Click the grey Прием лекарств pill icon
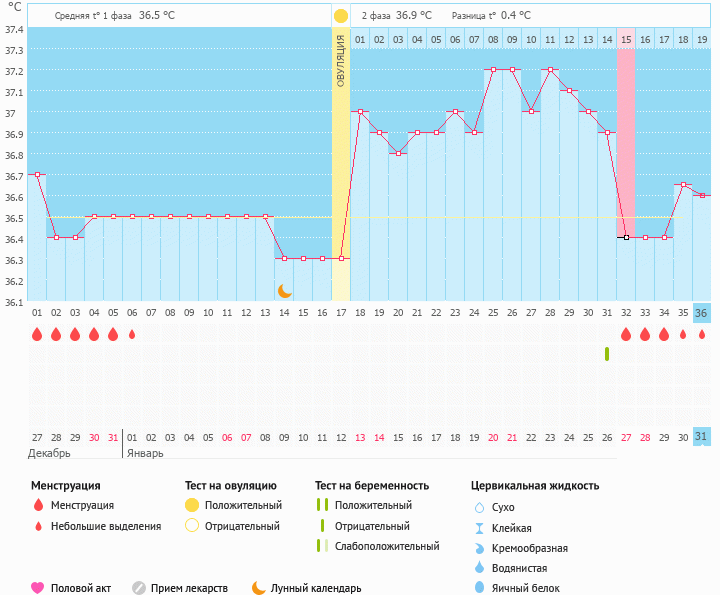The image size is (720, 595). [x=139, y=588]
